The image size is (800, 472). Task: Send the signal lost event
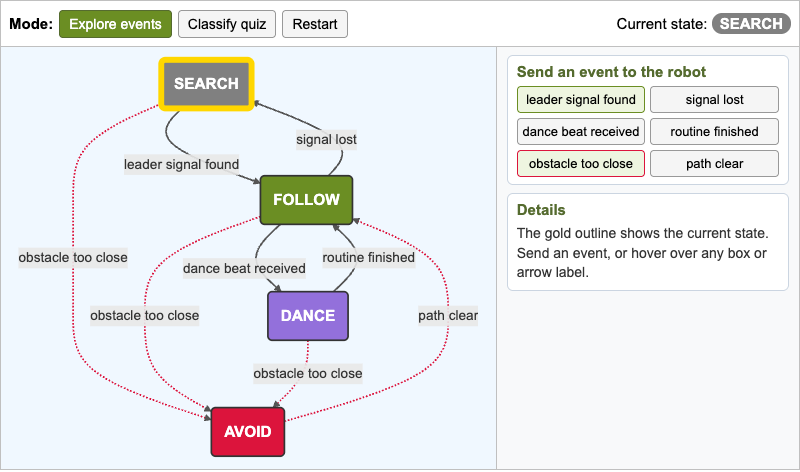tap(714, 100)
